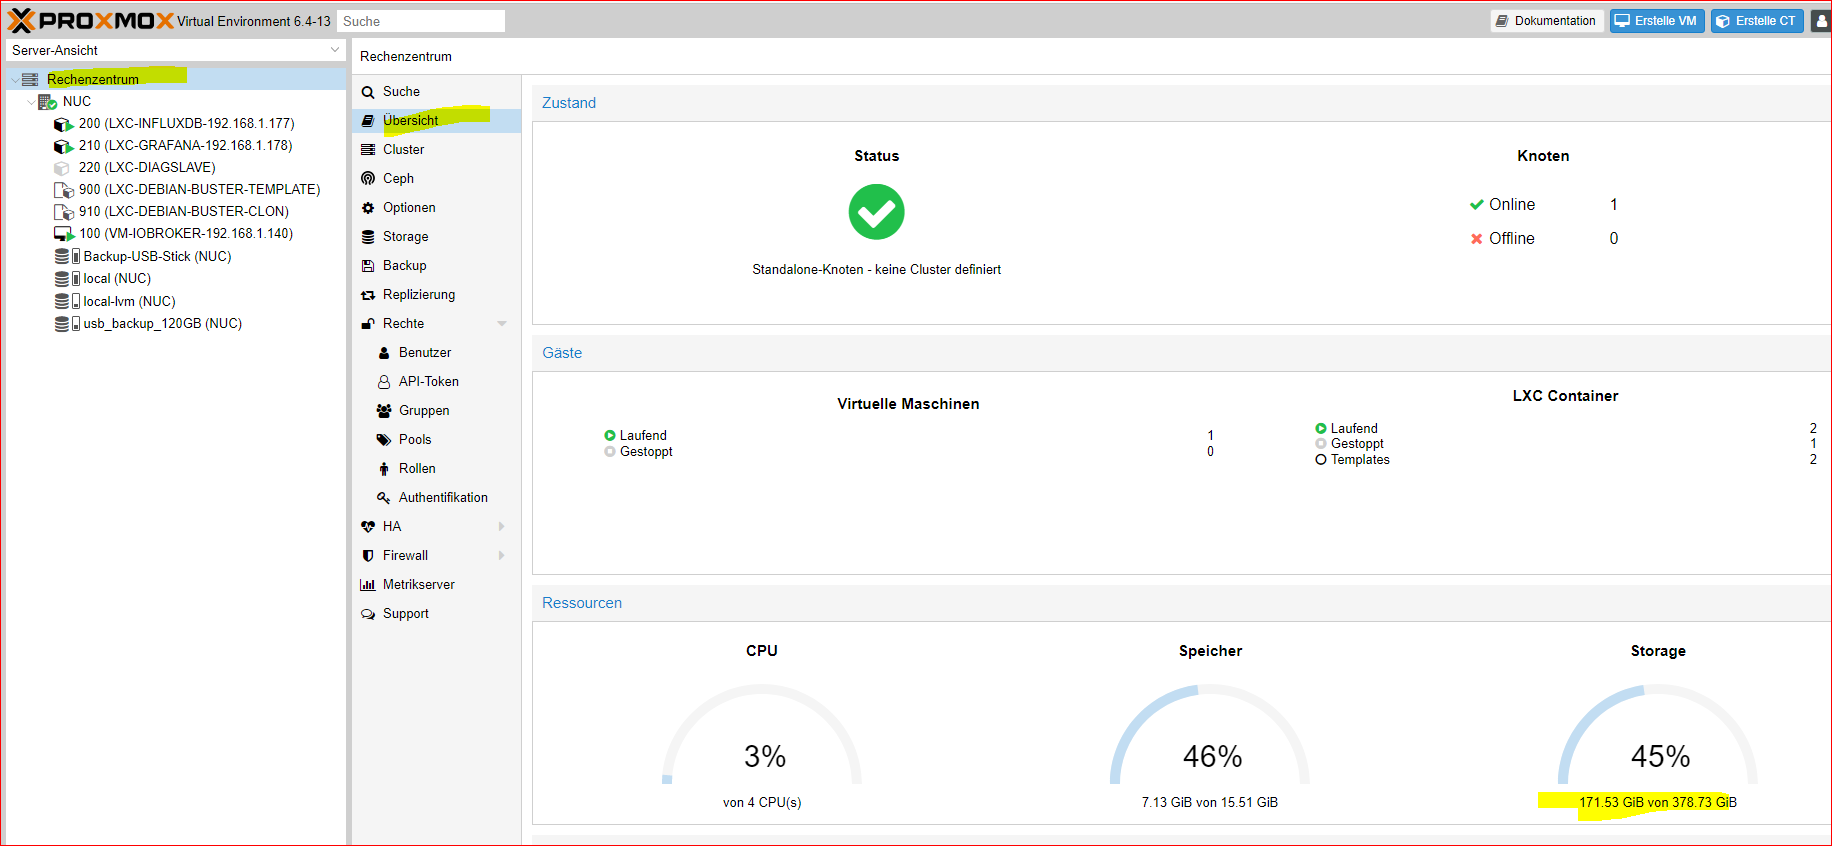1832x846 pixels.
Task: Click the Erstelle VM button
Action: (x=1657, y=21)
